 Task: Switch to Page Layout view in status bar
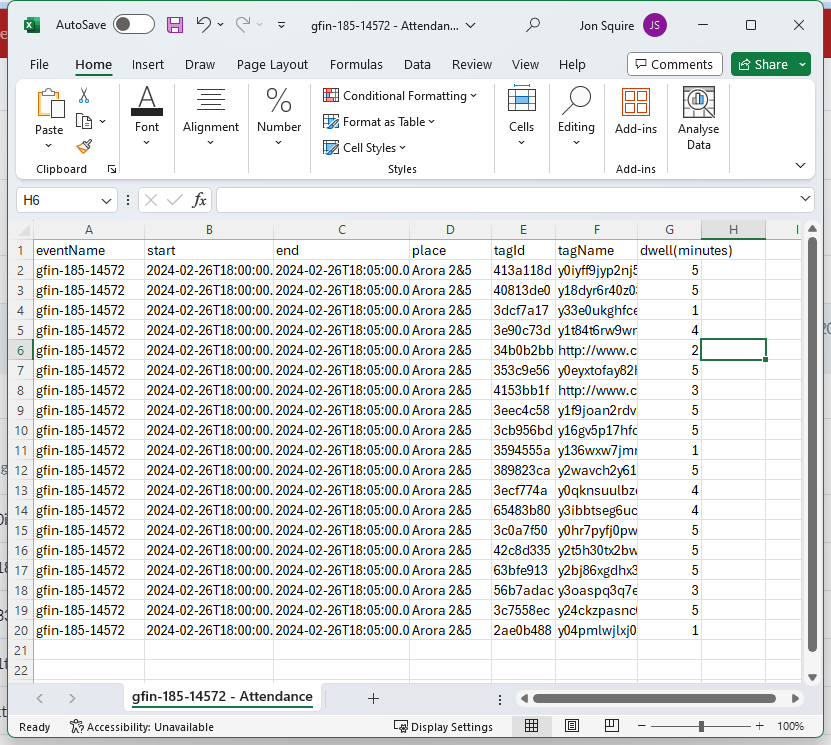pyautogui.click(x=571, y=726)
